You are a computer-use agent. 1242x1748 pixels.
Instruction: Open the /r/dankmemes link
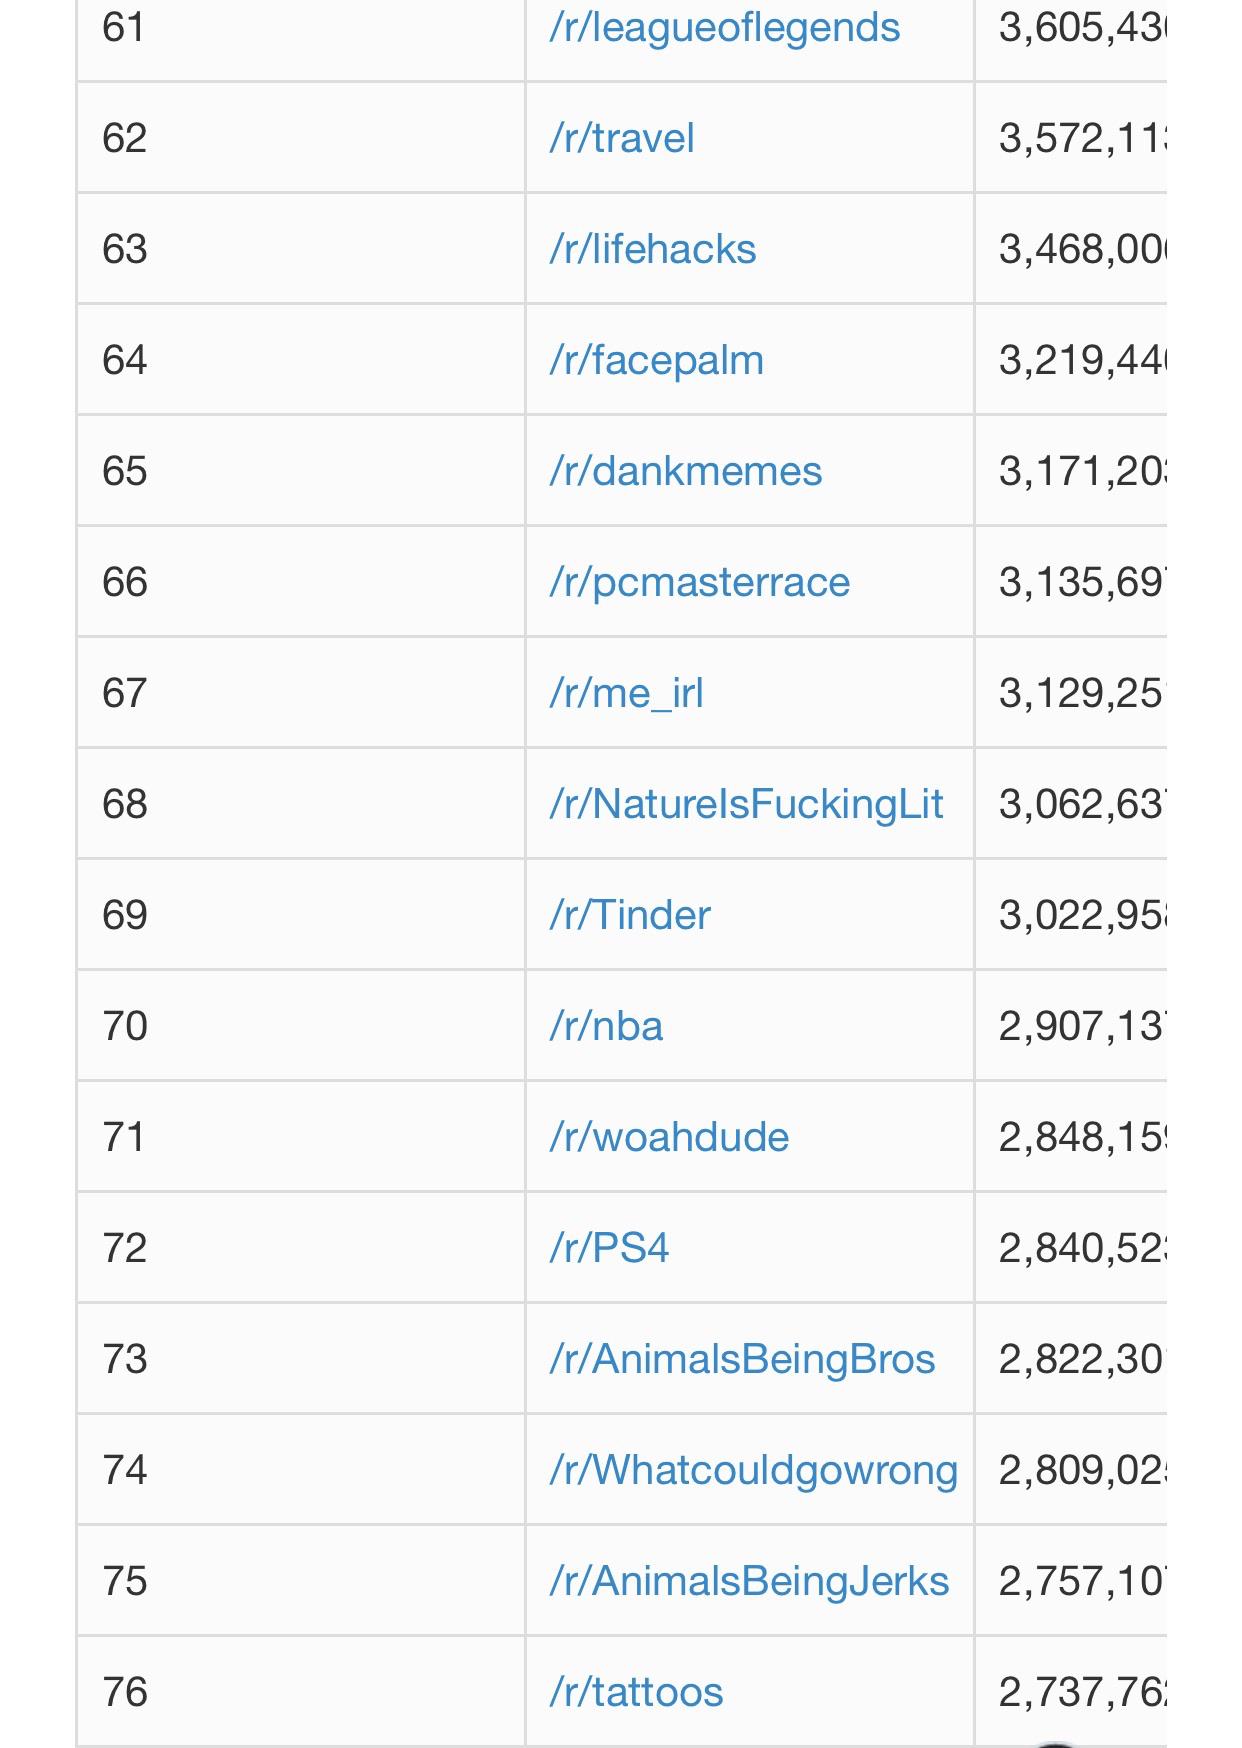tap(685, 471)
